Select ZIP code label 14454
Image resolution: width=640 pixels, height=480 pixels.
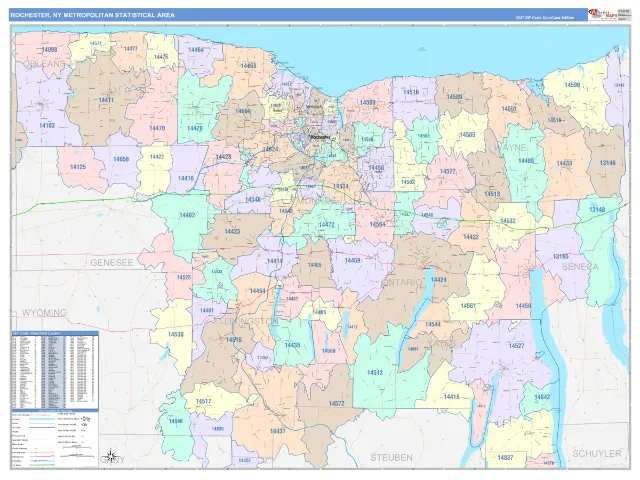[258, 291]
